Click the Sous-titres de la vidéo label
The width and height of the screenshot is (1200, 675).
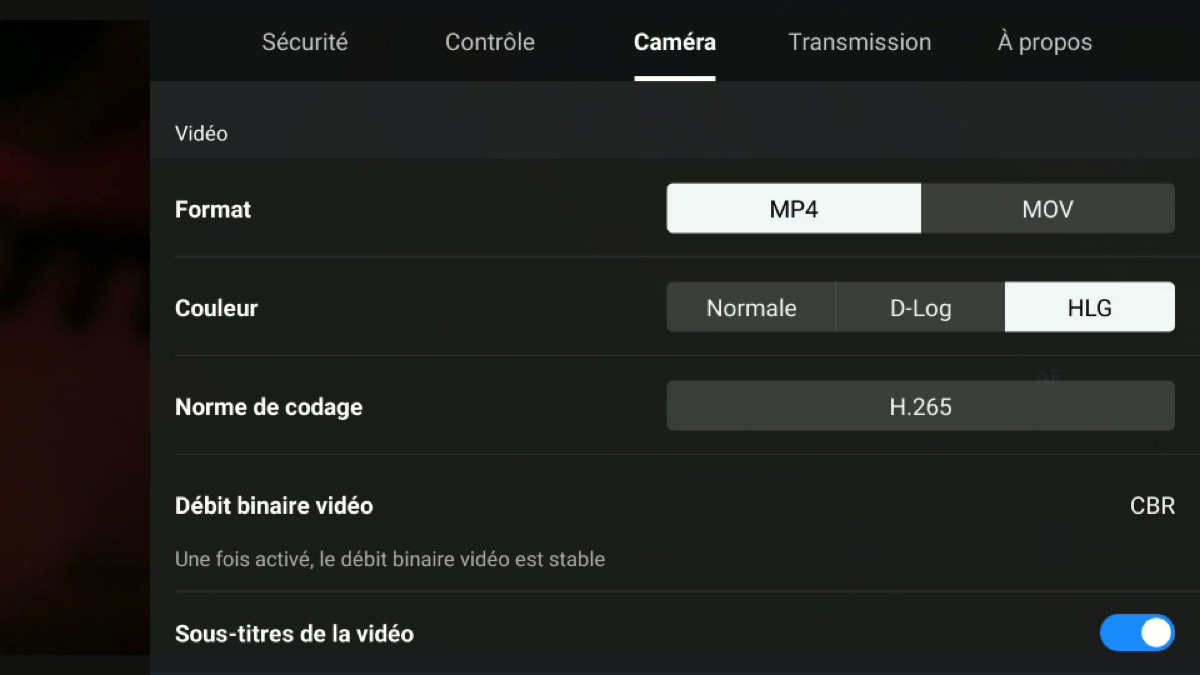[294, 634]
